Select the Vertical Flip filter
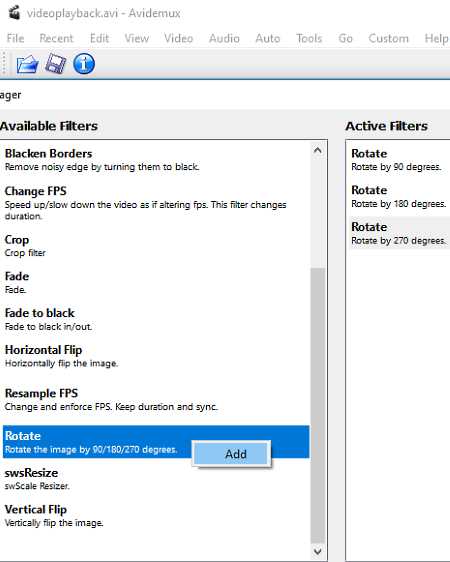 tap(156, 516)
